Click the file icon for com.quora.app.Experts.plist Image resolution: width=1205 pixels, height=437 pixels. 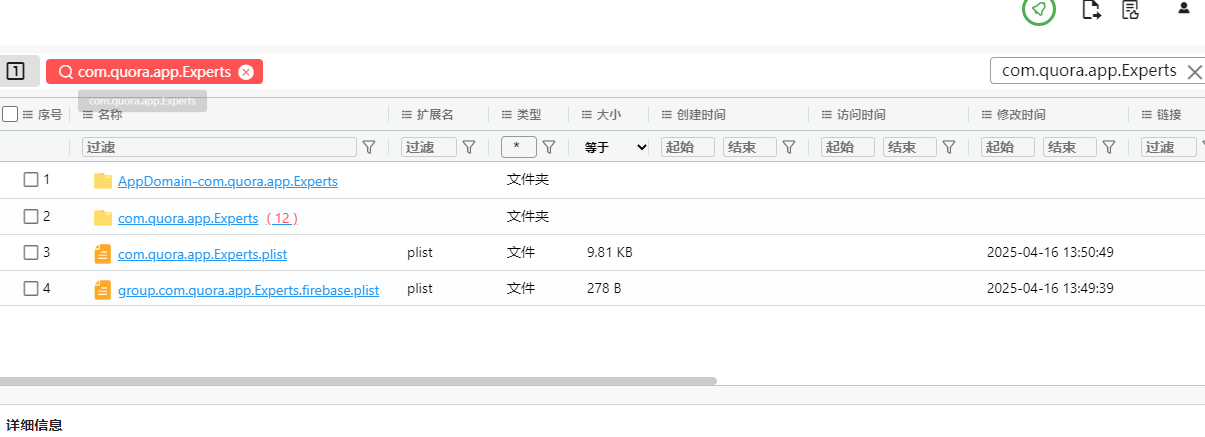[x=102, y=254]
